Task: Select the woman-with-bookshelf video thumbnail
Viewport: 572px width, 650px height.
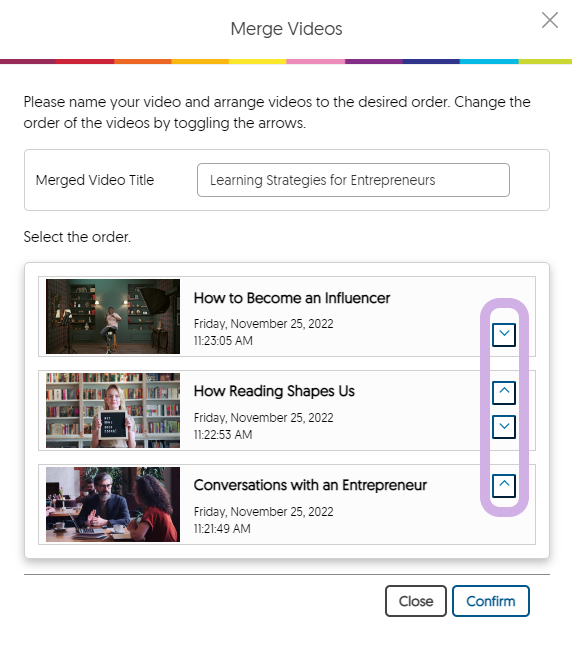Action: [x=113, y=410]
